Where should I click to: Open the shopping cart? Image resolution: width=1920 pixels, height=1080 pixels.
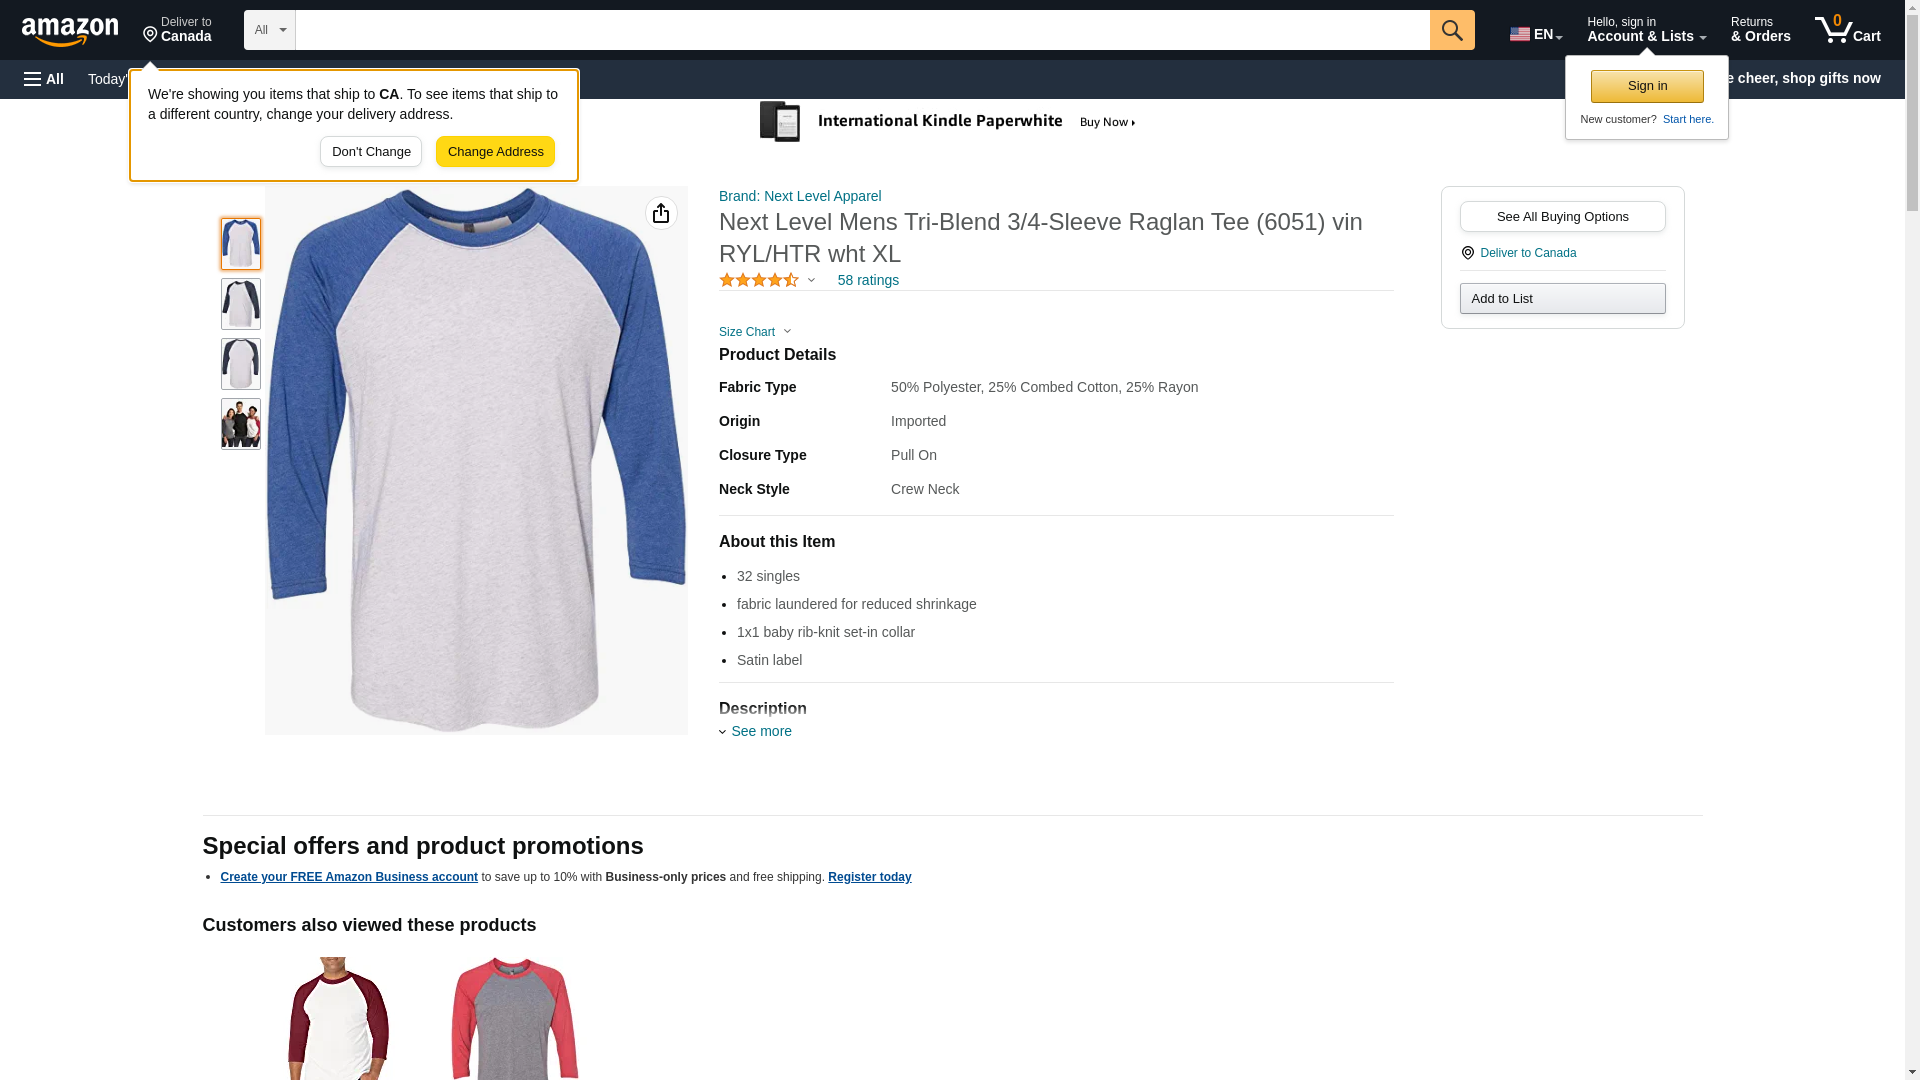[1847, 30]
